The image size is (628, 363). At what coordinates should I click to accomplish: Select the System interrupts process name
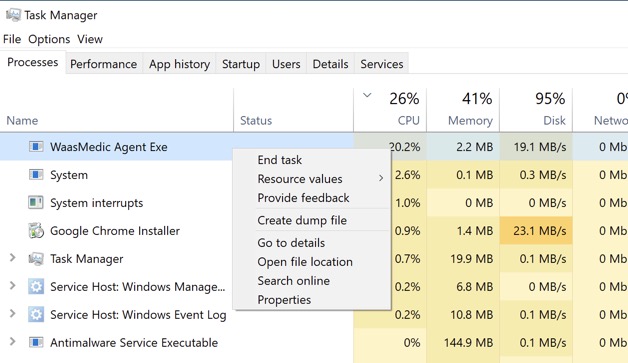tap(97, 203)
